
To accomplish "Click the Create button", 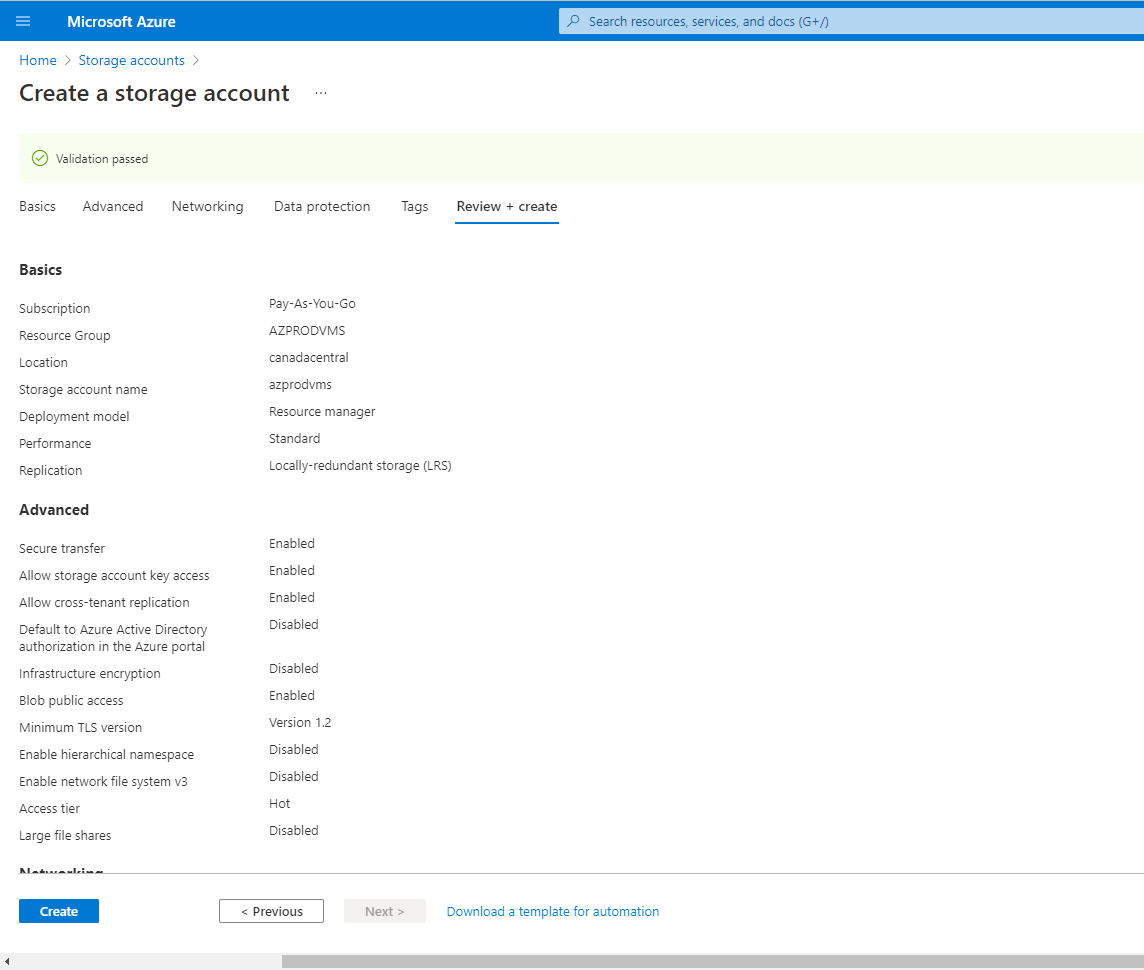I will pos(59,911).
